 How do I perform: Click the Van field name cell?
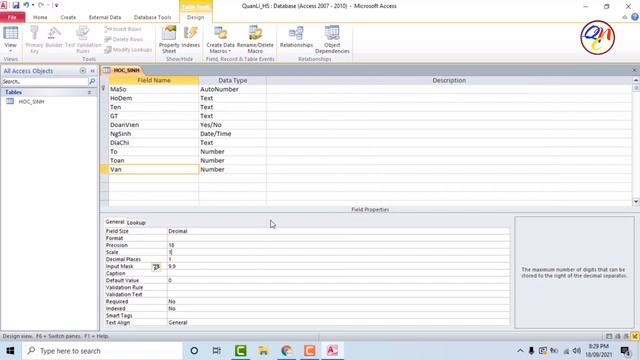tap(154, 169)
